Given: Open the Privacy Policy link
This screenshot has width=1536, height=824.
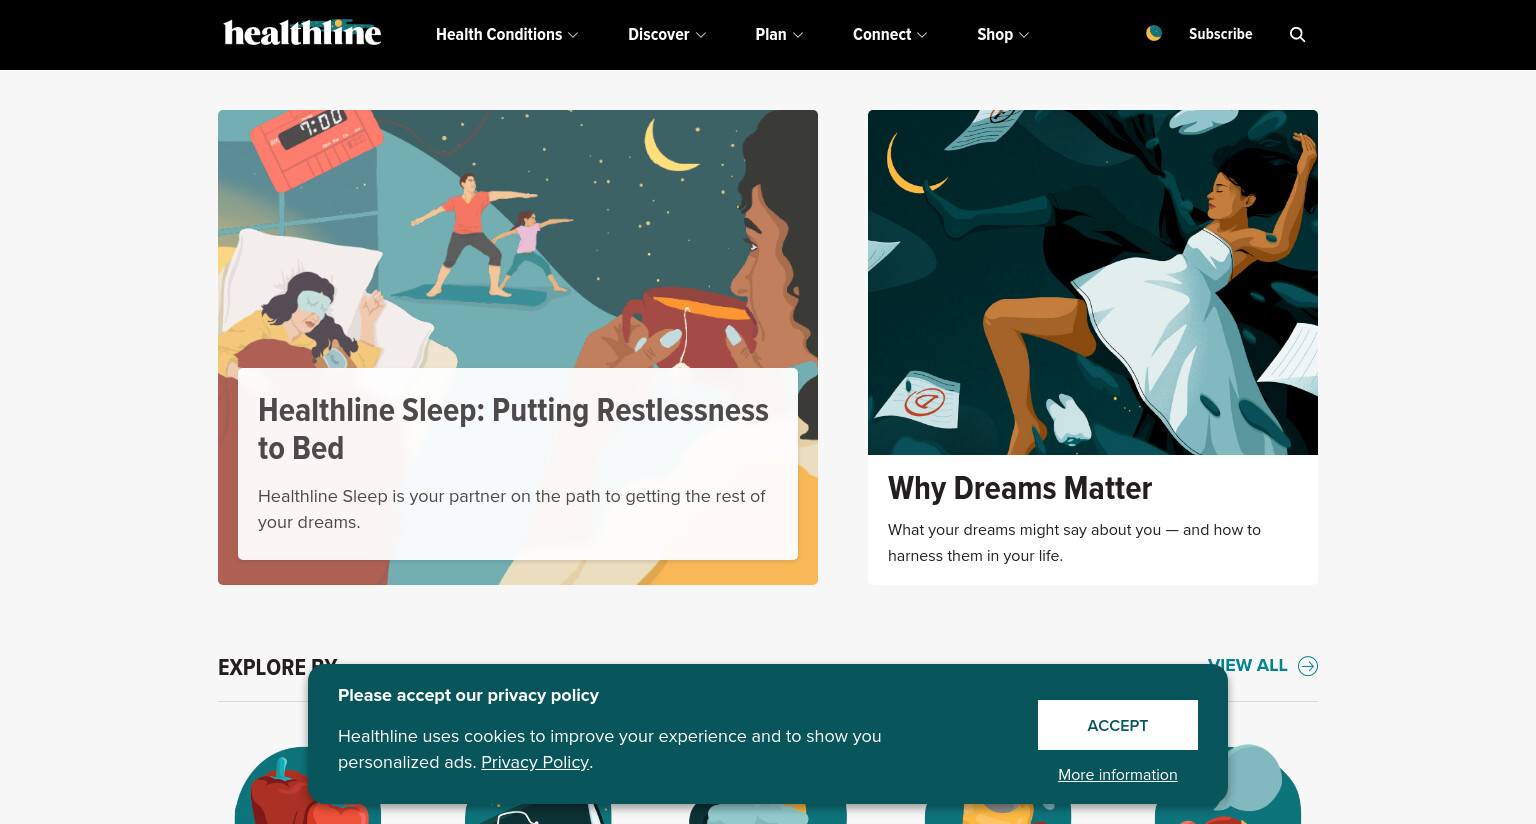Looking at the screenshot, I should coord(535,762).
